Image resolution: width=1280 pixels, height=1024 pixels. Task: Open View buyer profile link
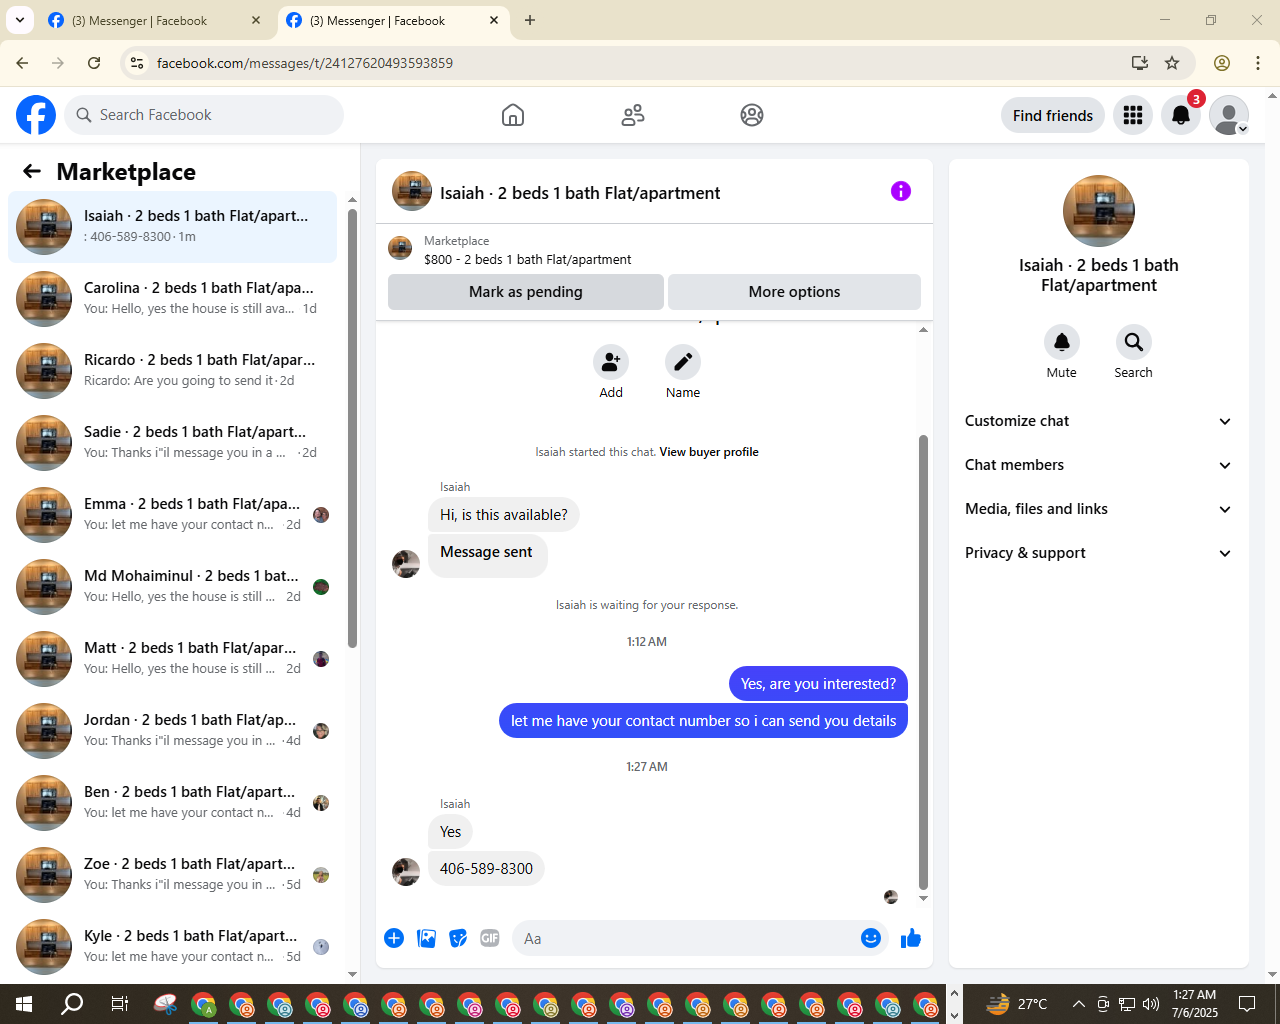[x=709, y=452]
